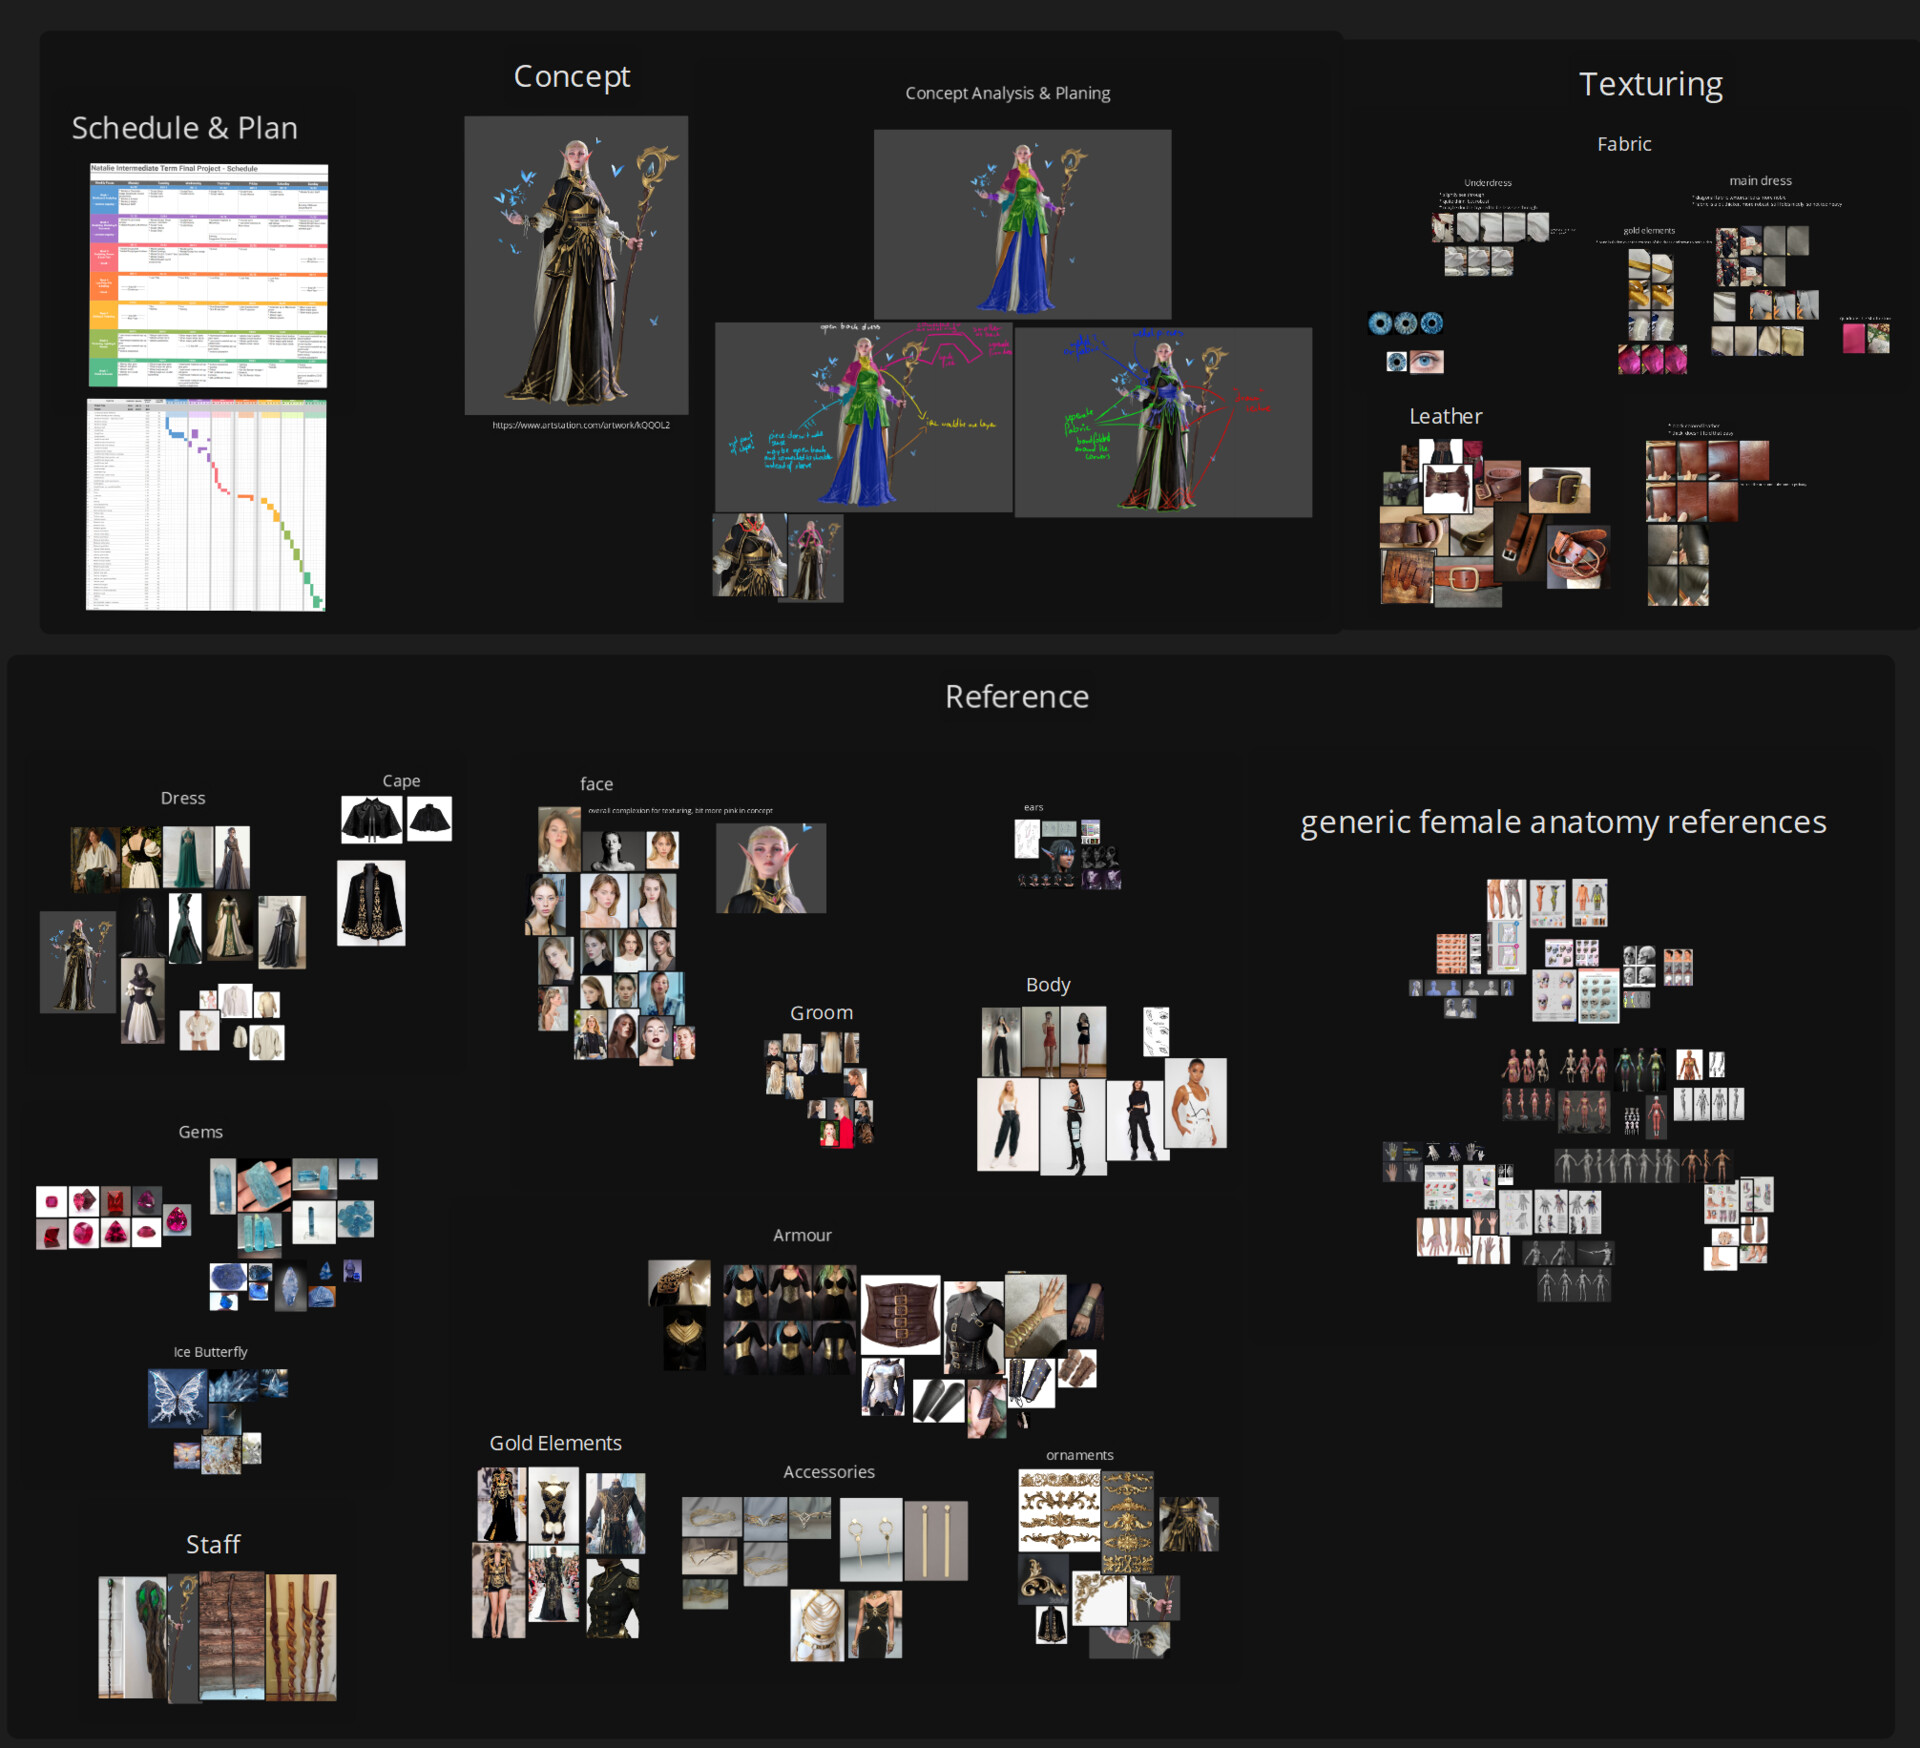This screenshot has height=1748, width=1920.
Task: Select the color-blocked concept analysis image at top
Action: pyautogui.click(x=1022, y=224)
